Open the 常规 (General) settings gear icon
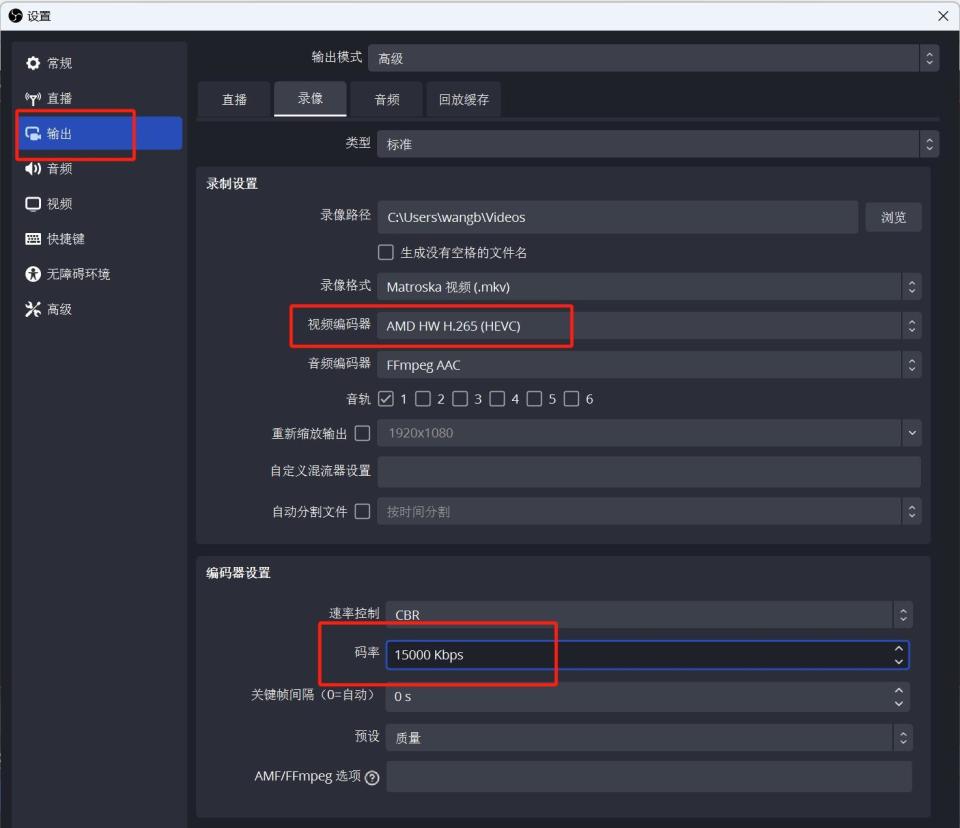This screenshot has width=960, height=828. pyautogui.click(x=33, y=63)
